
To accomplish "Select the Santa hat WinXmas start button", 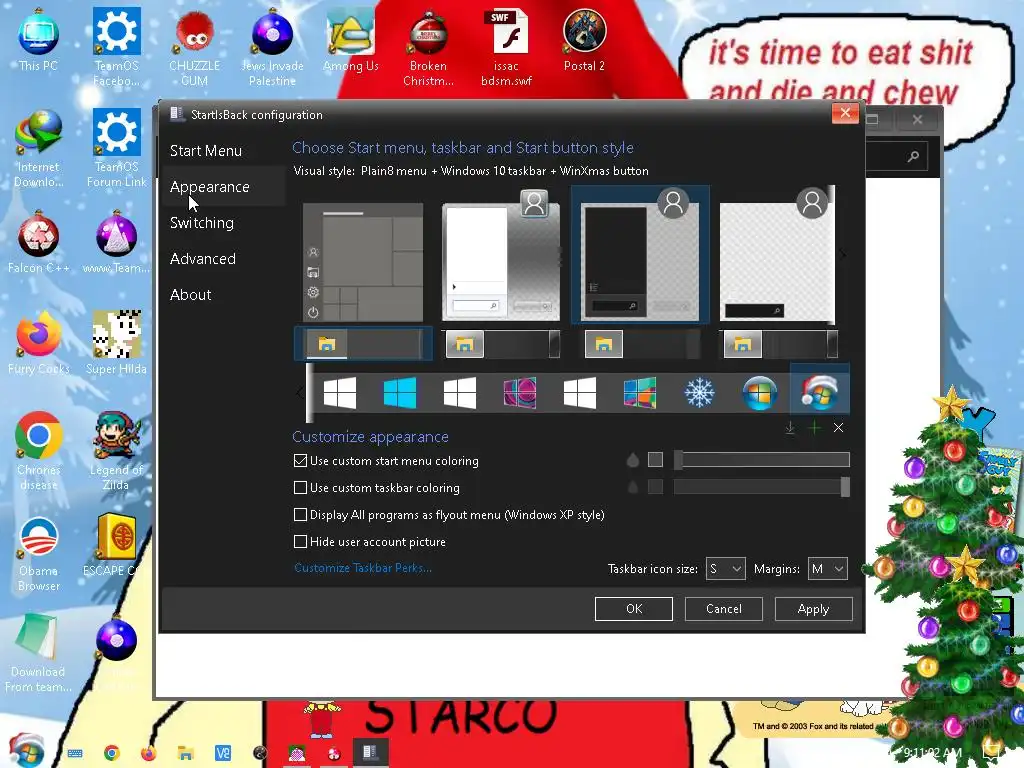I will pyautogui.click(x=820, y=391).
